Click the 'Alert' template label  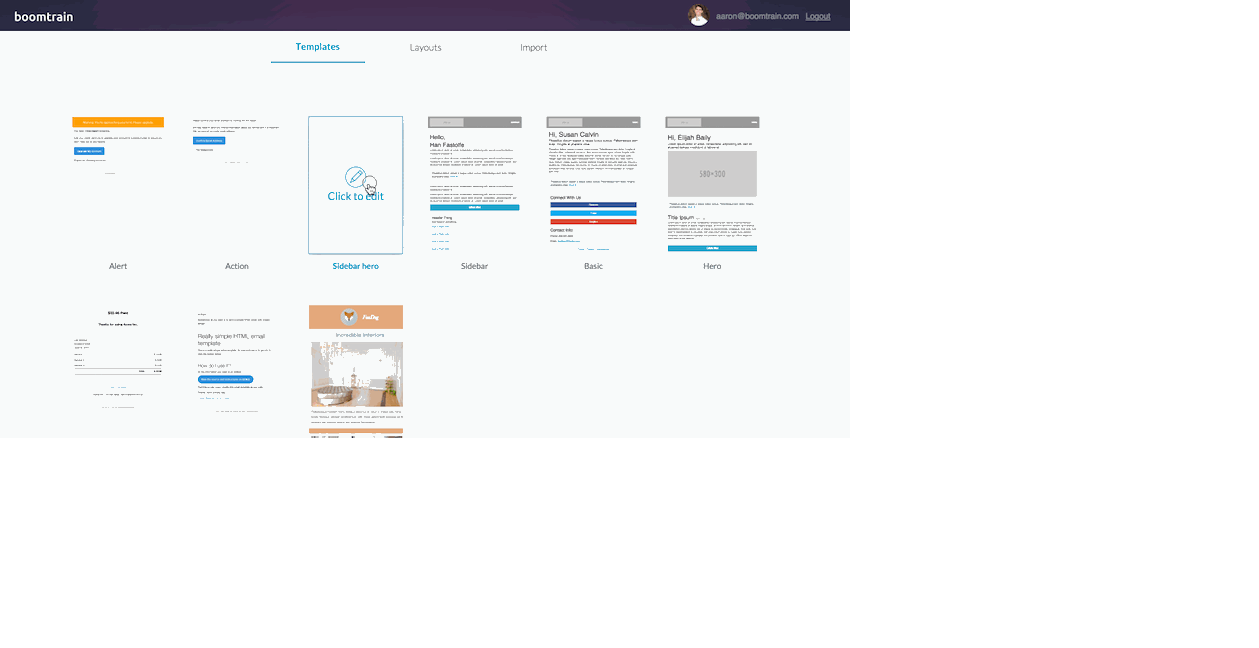point(118,266)
